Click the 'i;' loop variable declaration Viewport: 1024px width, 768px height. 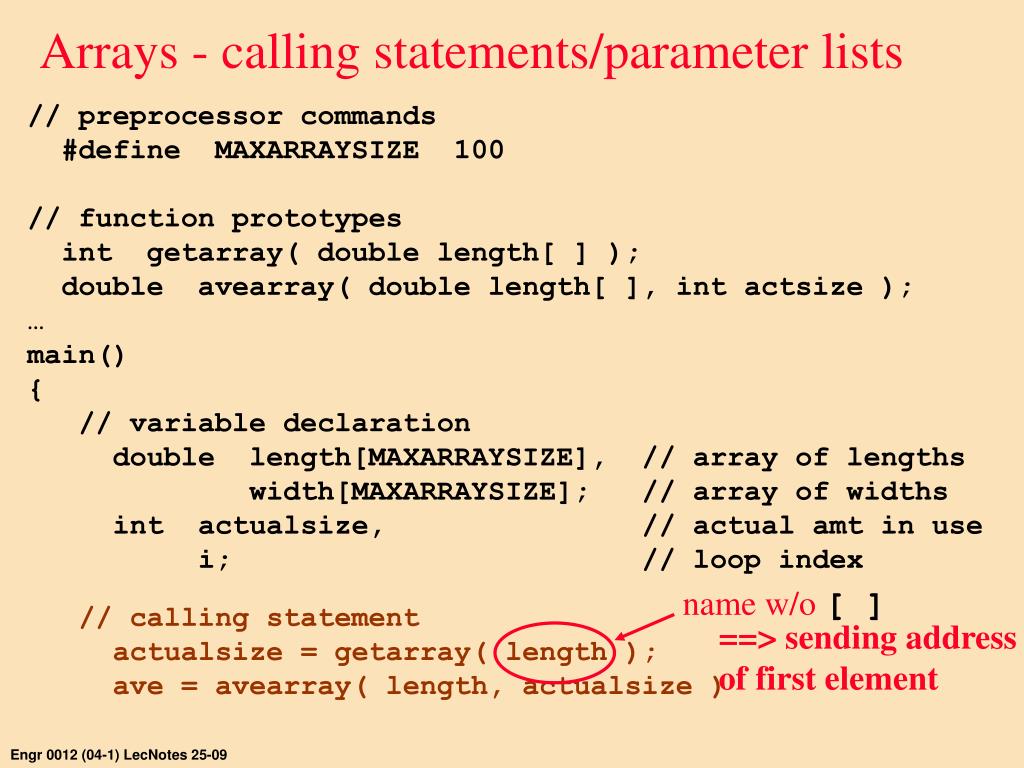214,560
